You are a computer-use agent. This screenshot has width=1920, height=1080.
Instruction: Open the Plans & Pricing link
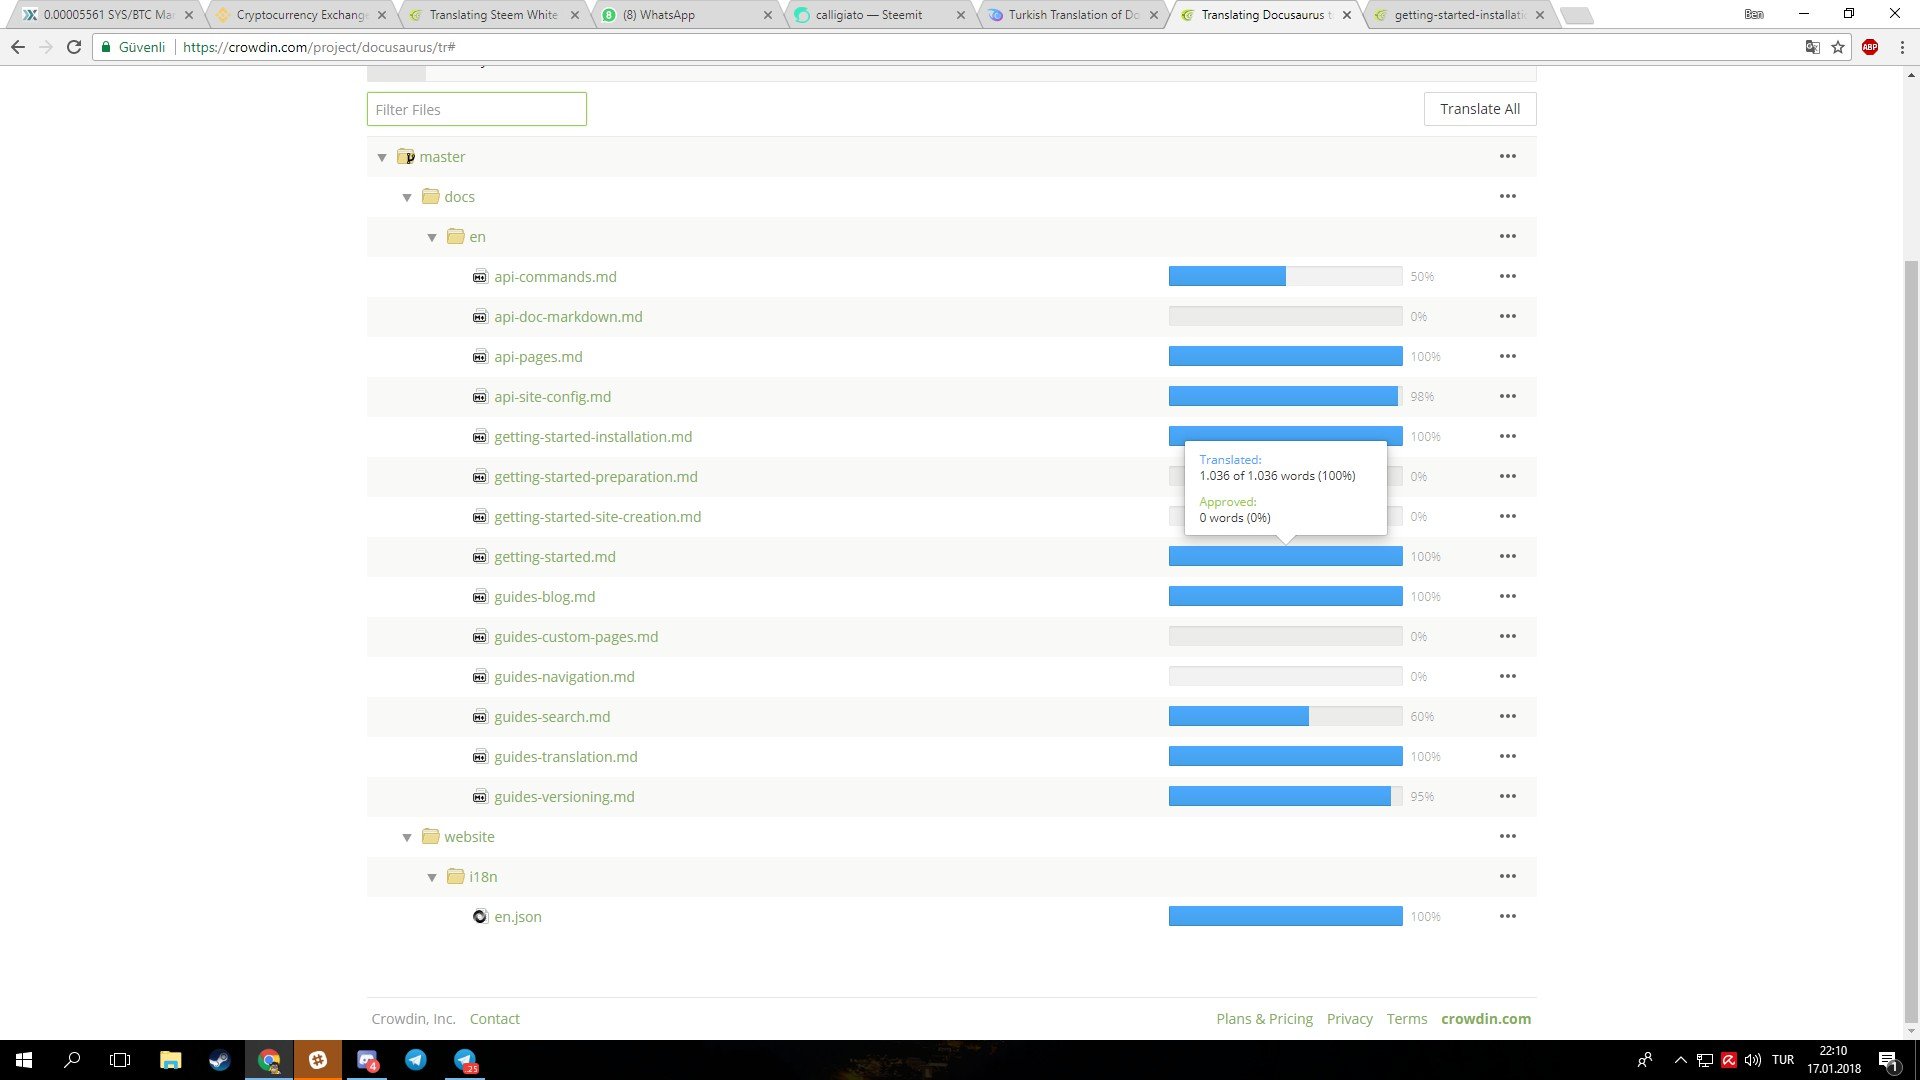pyautogui.click(x=1264, y=1019)
